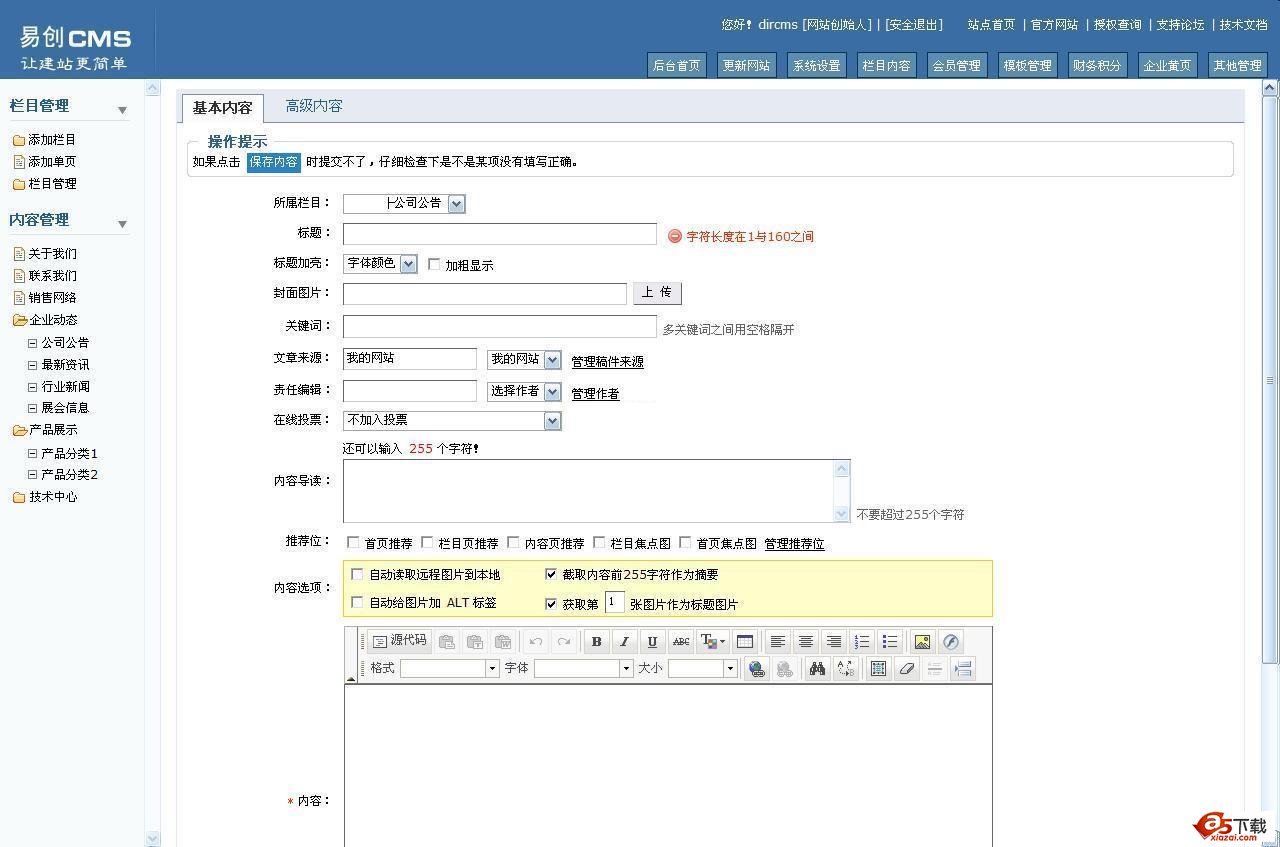This screenshot has width=1280, height=847.
Task: Apply underline from the editor toolbar
Action: (x=652, y=642)
